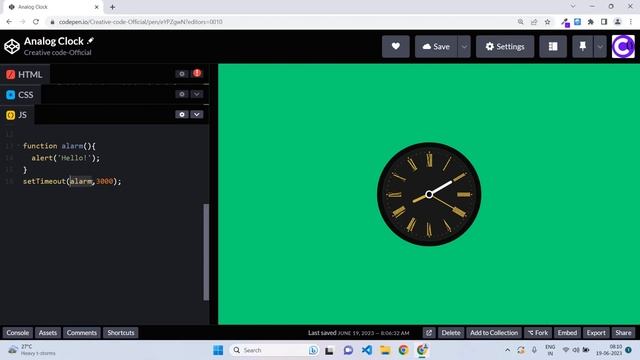640x360 pixels.
Task: View HTML error warning icon
Action: click(x=197, y=73)
